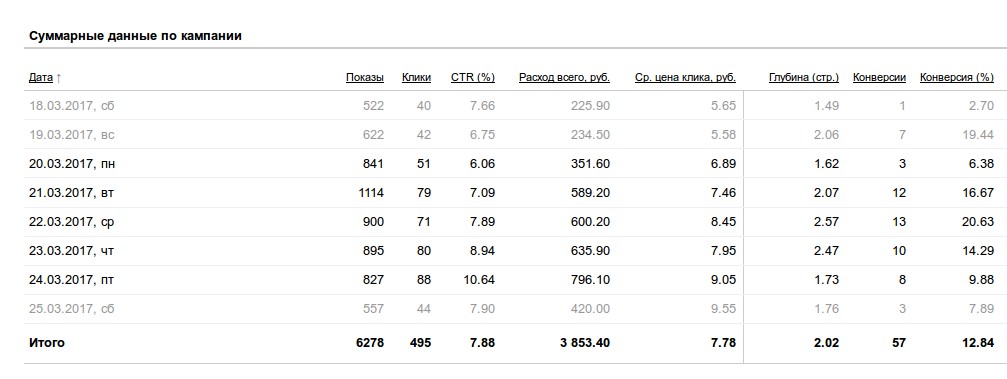Click the Суммарные данные по кампании heading

[136, 36]
